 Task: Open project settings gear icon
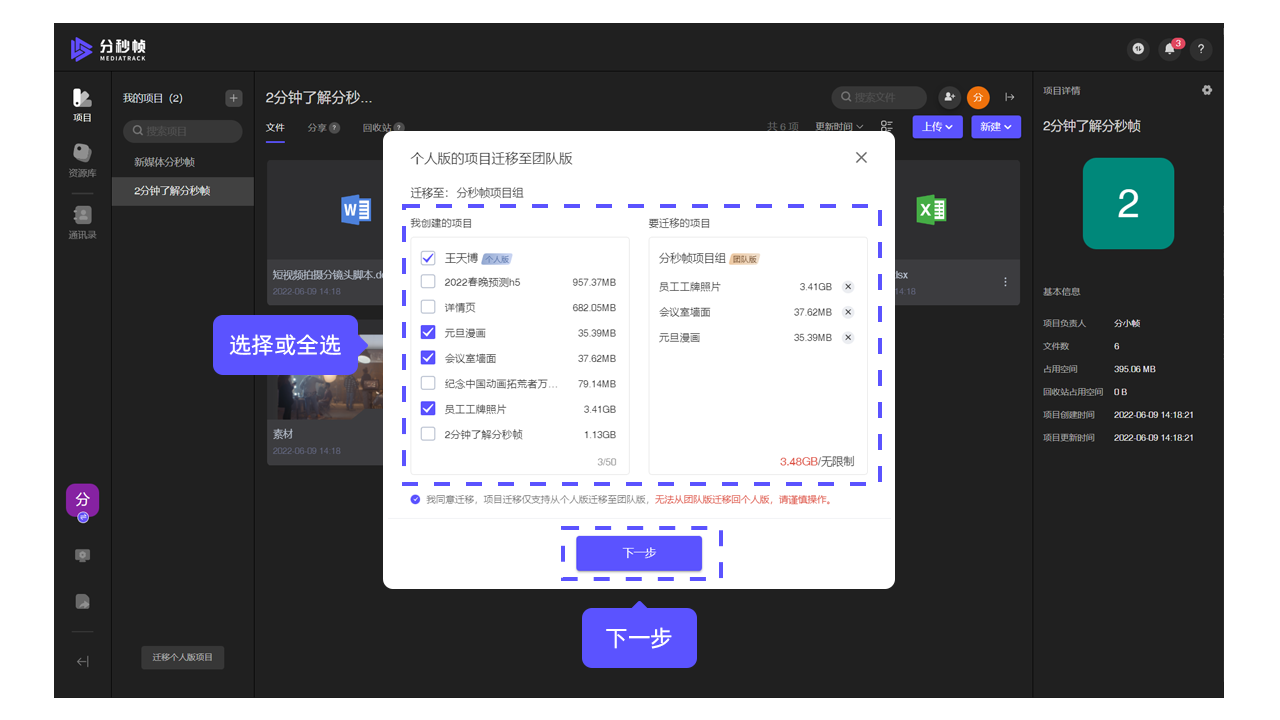pos(1207,90)
